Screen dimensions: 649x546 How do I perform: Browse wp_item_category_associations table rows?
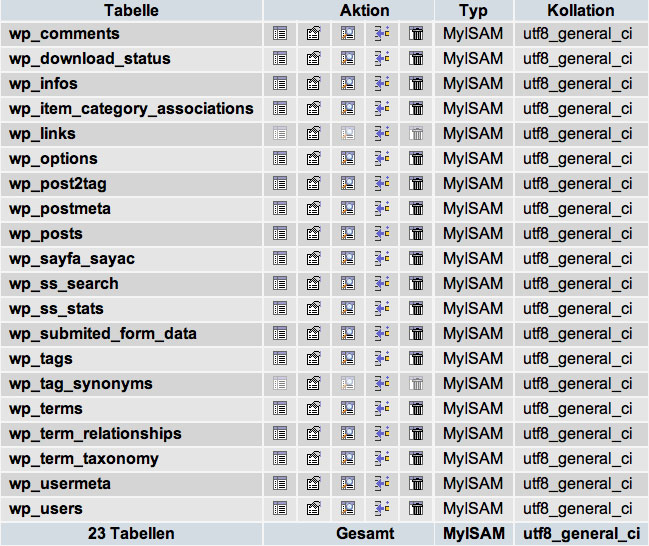pos(280,108)
